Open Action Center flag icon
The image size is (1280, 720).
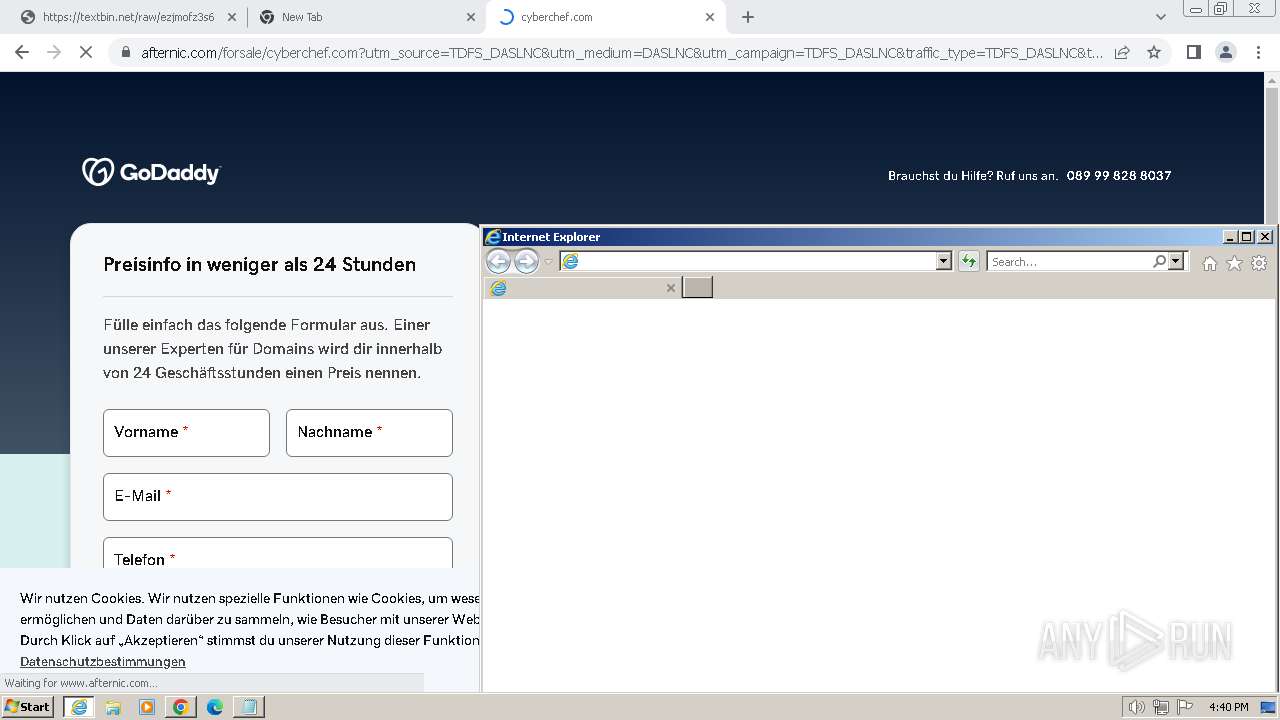[1185, 707]
